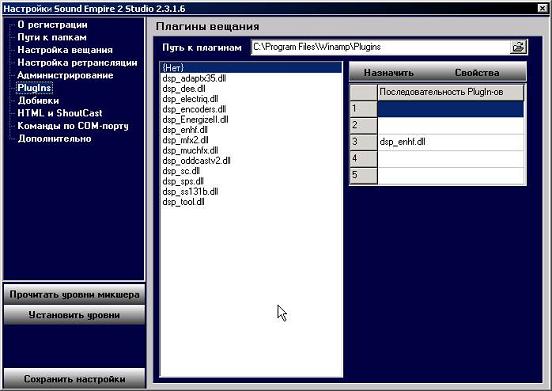Click the Назначить button

click(389, 73)
